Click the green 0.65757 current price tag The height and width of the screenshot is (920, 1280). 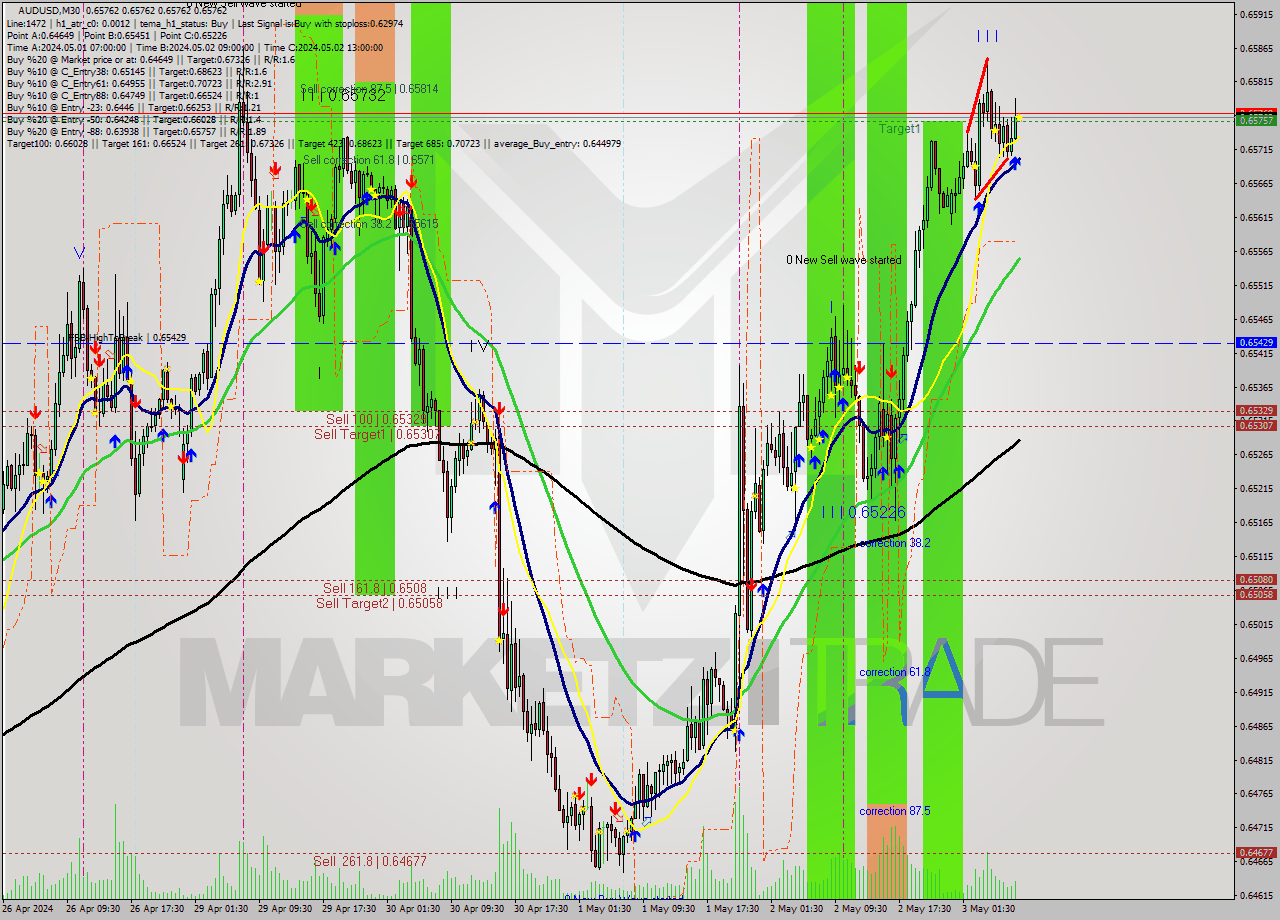click(x=1256, y=120)
